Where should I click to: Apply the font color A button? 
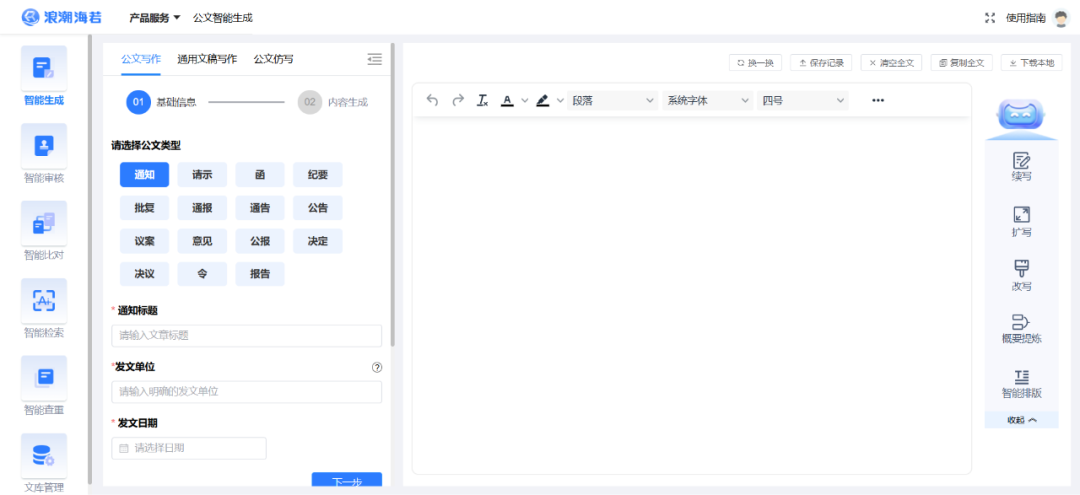pyautogui.click(x=508, y=101)
